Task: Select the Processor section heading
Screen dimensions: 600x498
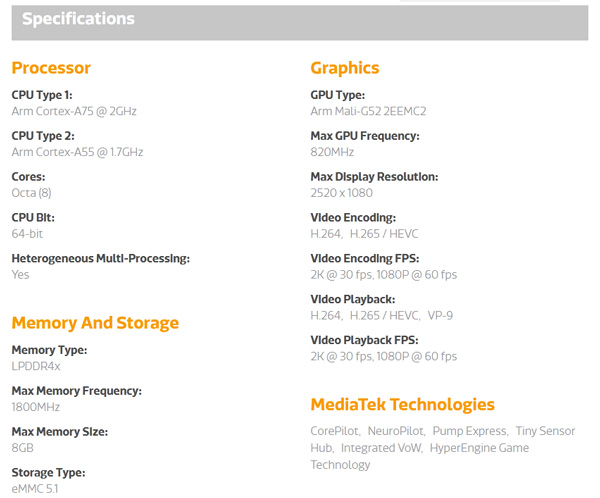Action: pos(51,68)
